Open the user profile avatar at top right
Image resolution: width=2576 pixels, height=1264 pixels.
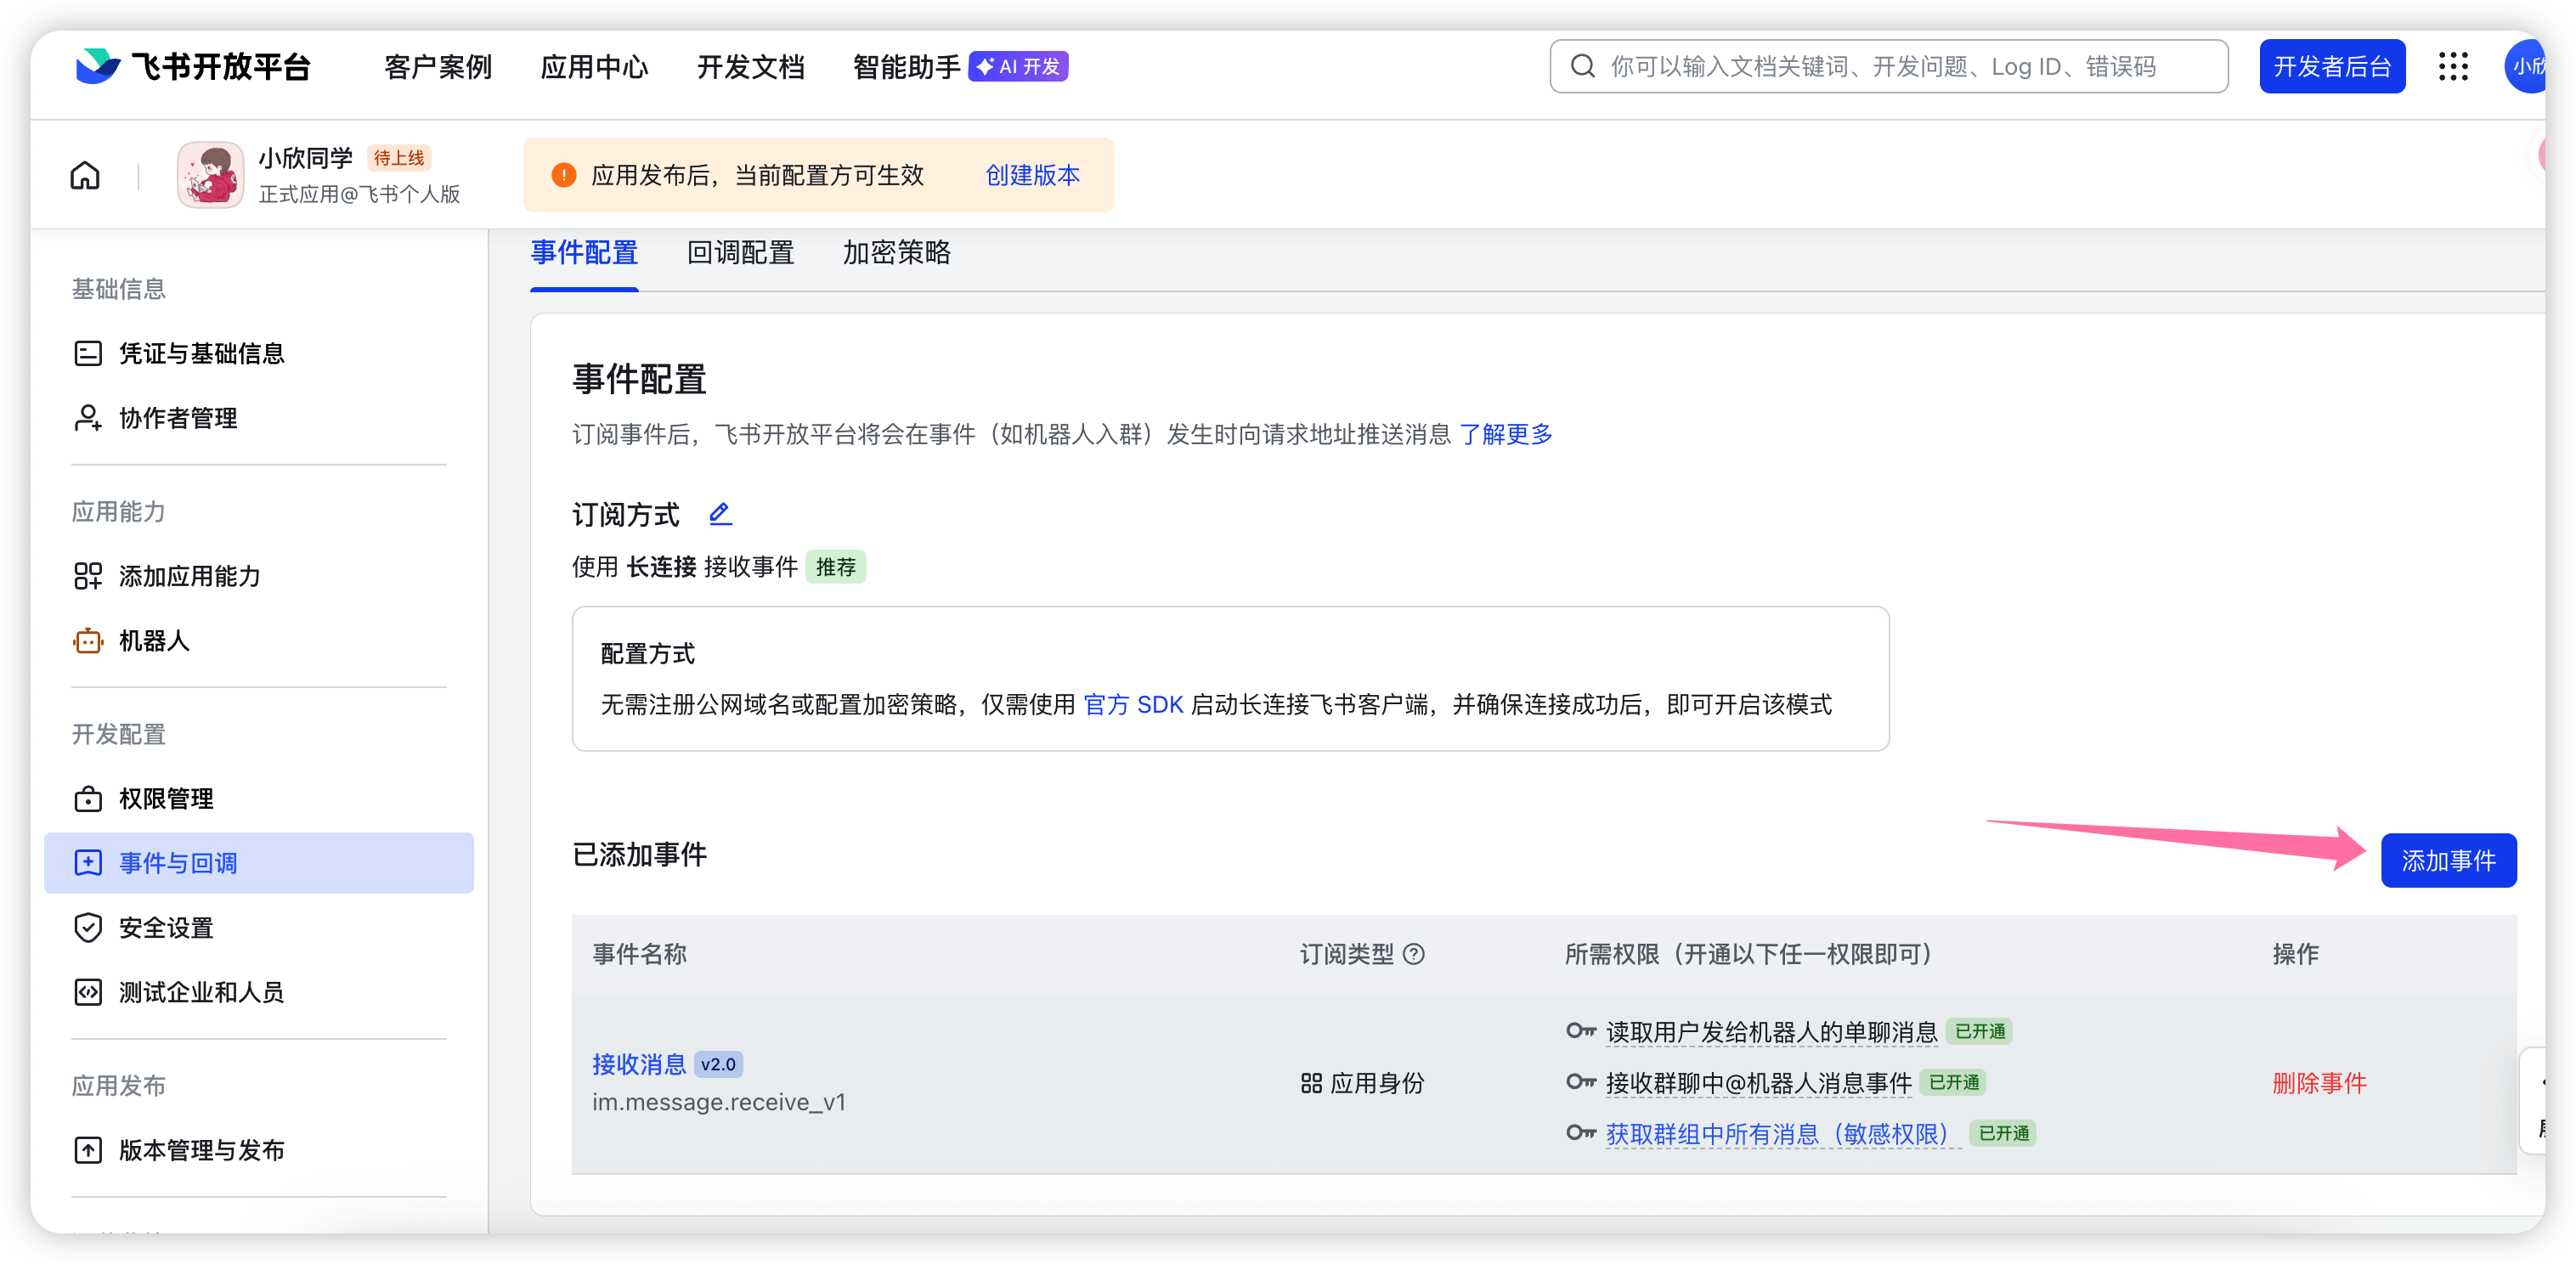coord(2526,67)
